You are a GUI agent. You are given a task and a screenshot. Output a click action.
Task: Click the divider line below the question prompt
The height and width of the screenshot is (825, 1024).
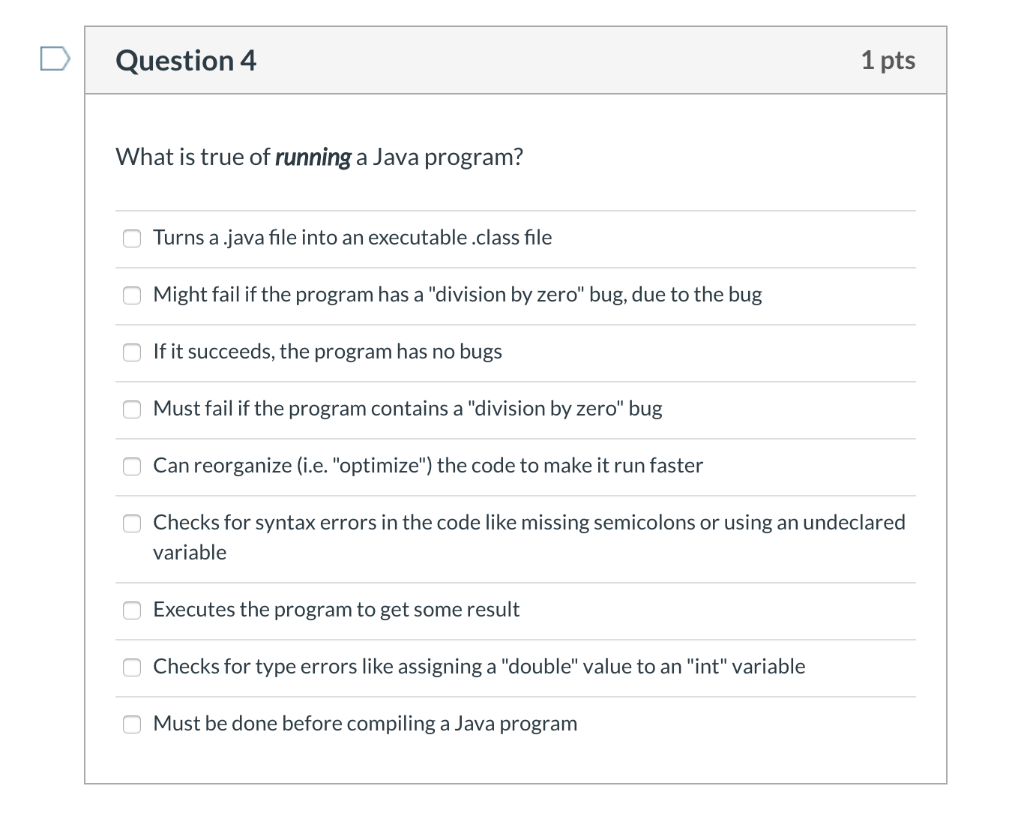(516, 210)
